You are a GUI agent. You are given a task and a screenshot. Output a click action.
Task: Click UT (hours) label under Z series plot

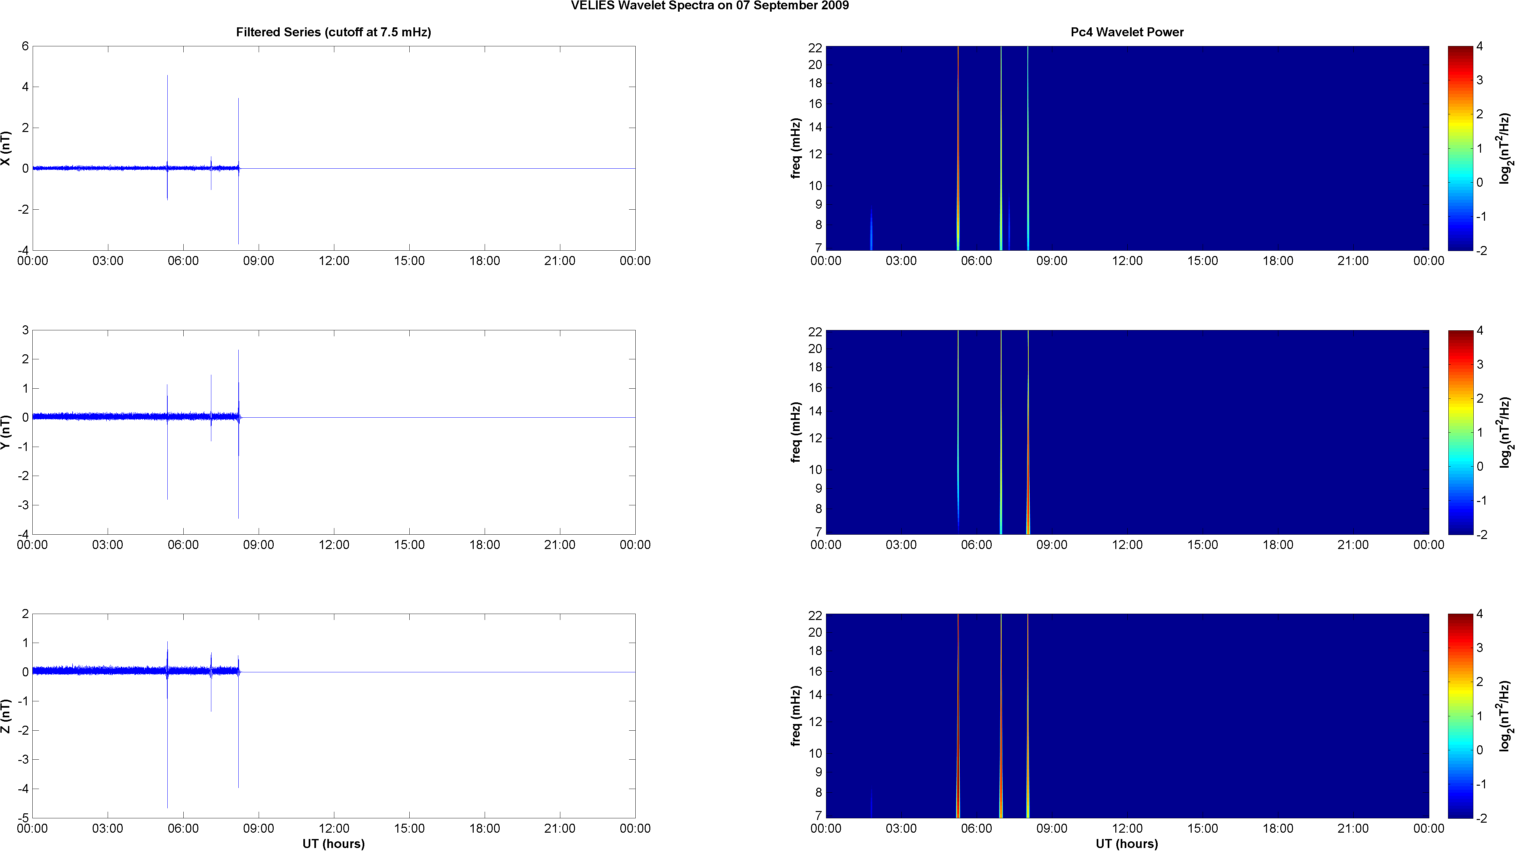click(333, 844)
